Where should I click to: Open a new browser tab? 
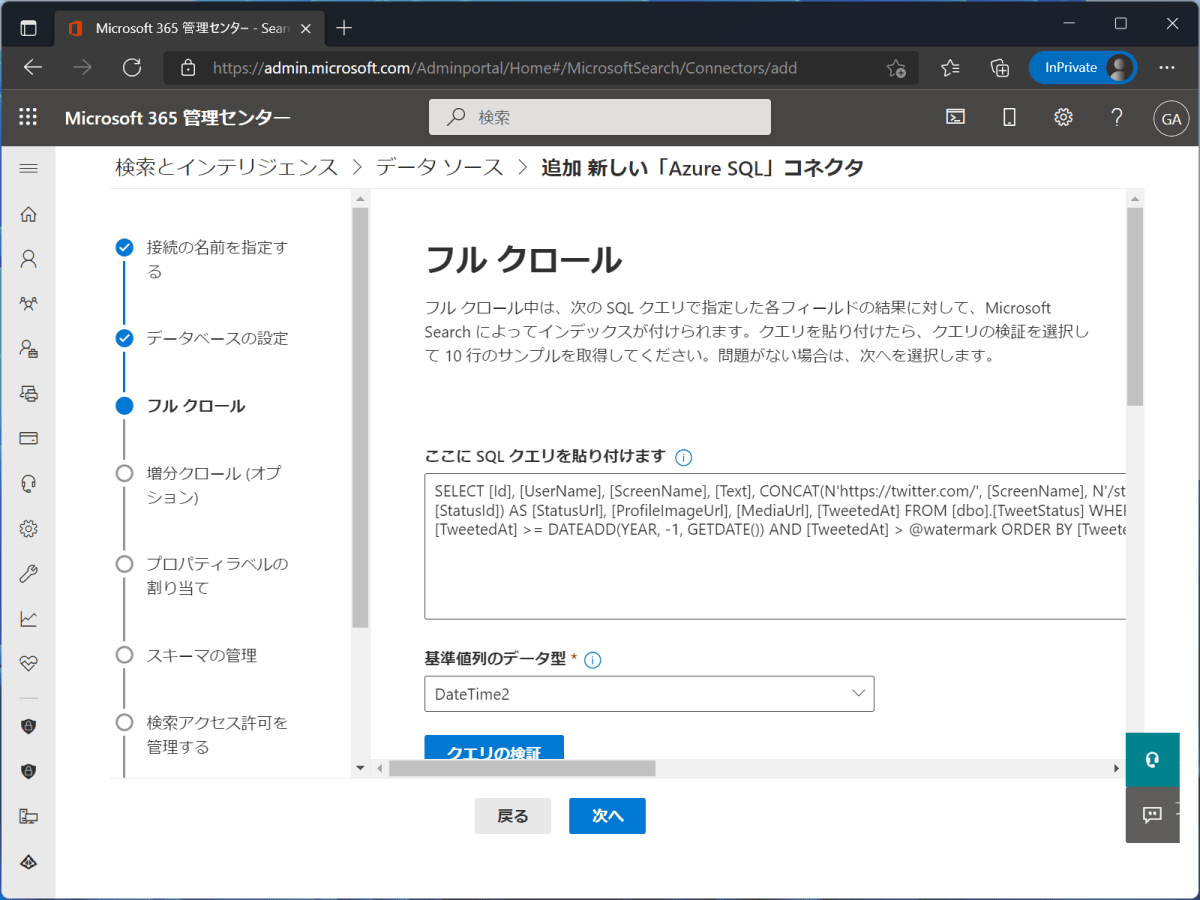[x=344, y=28]
